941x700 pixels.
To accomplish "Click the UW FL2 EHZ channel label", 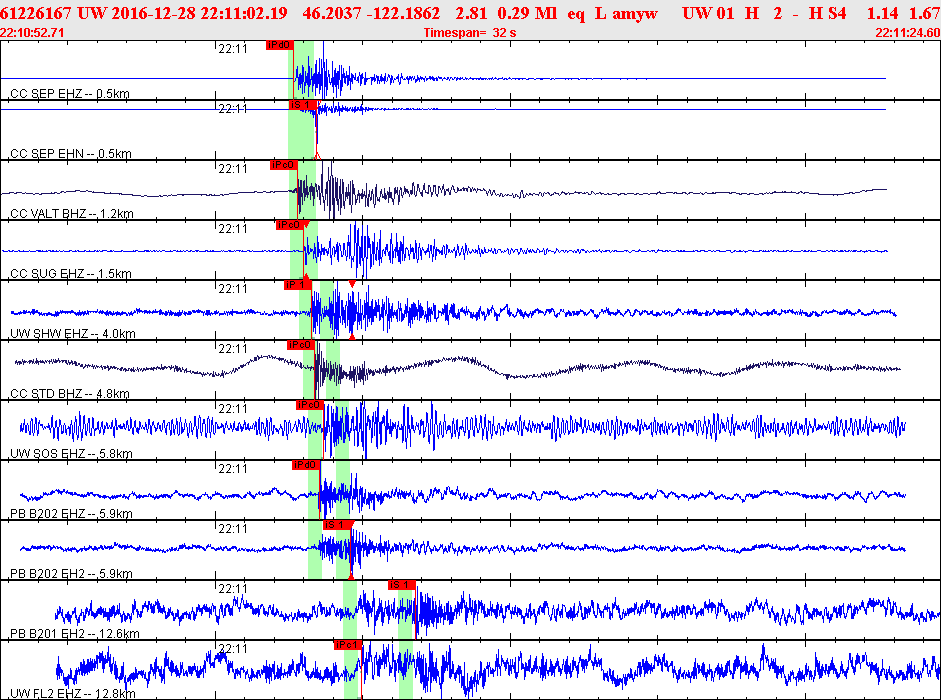I will (73, 694).
